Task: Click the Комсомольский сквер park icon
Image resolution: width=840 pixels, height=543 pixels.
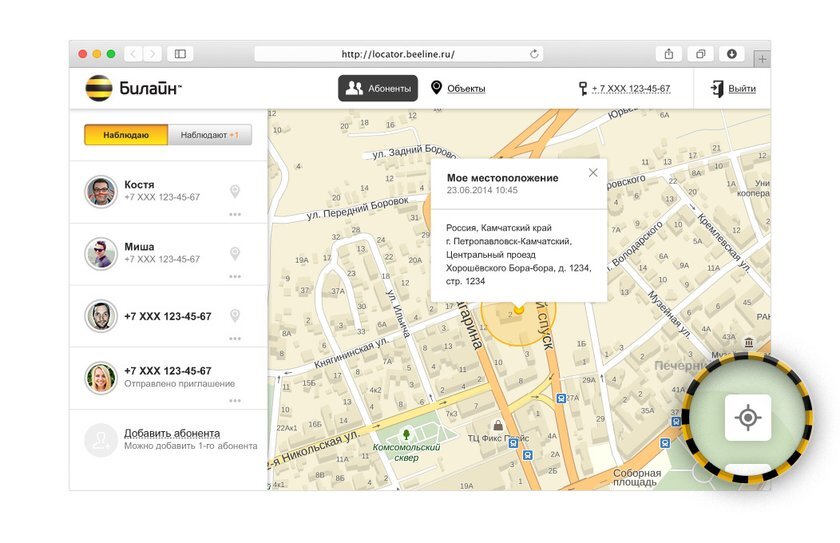Action: (x=406, y=433)
